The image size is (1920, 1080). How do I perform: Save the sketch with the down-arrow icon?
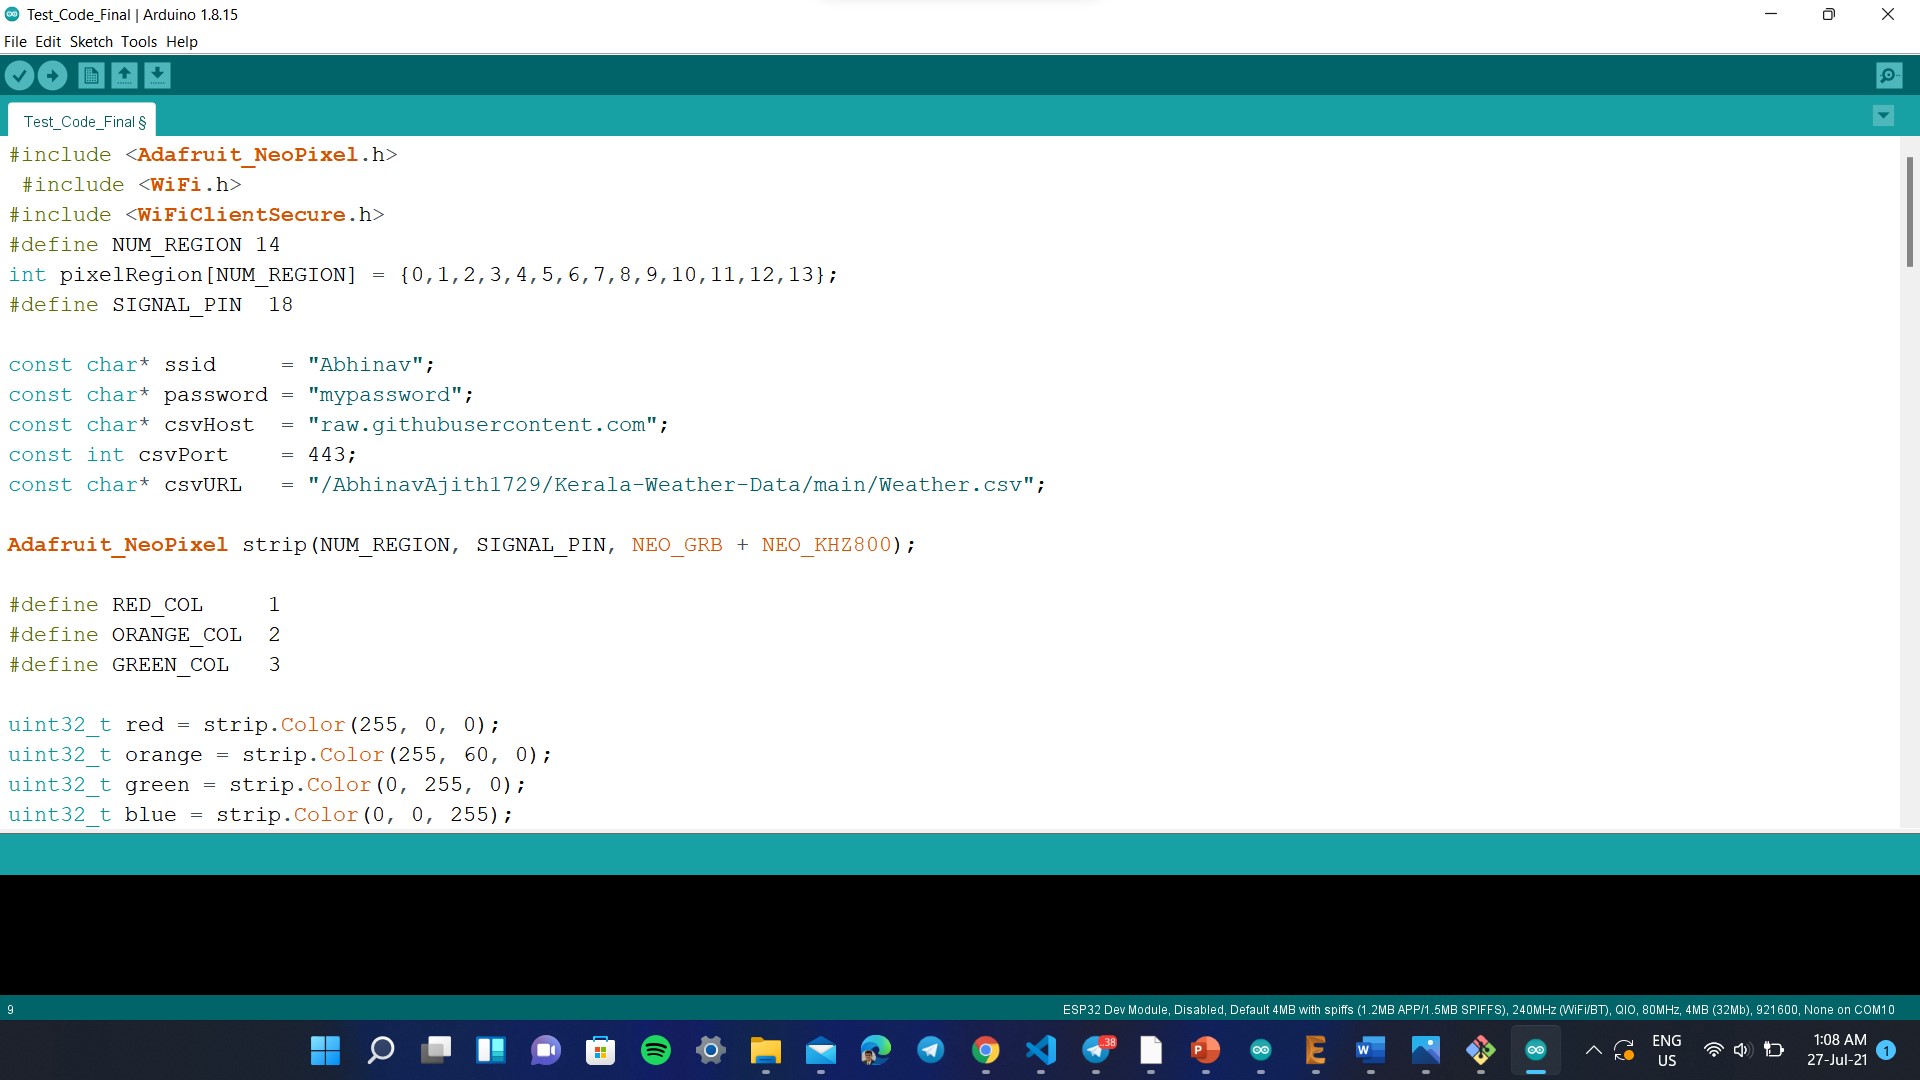coord(157,75)
